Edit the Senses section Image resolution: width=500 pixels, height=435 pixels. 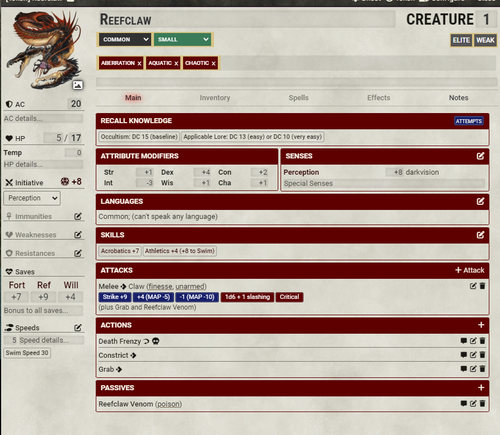click(x=480, y=156)
